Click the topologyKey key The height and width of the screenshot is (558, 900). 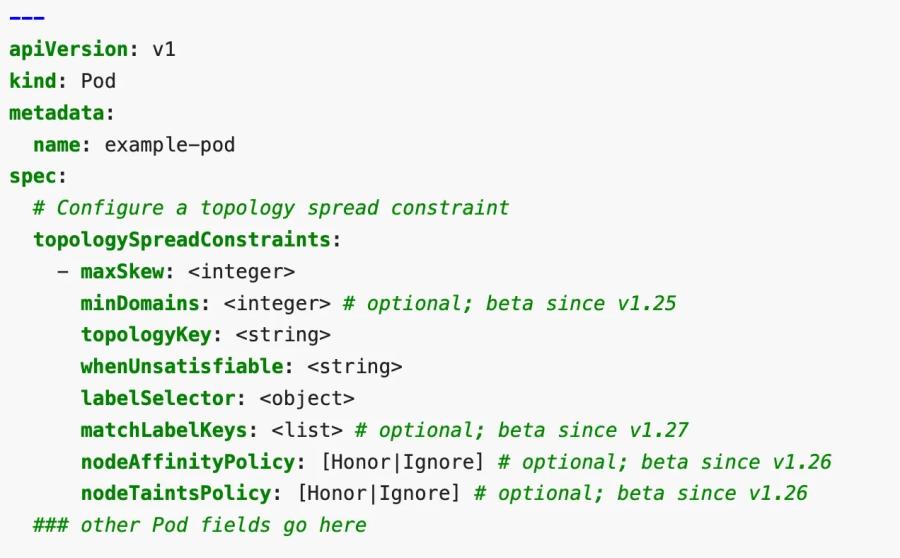145,334
